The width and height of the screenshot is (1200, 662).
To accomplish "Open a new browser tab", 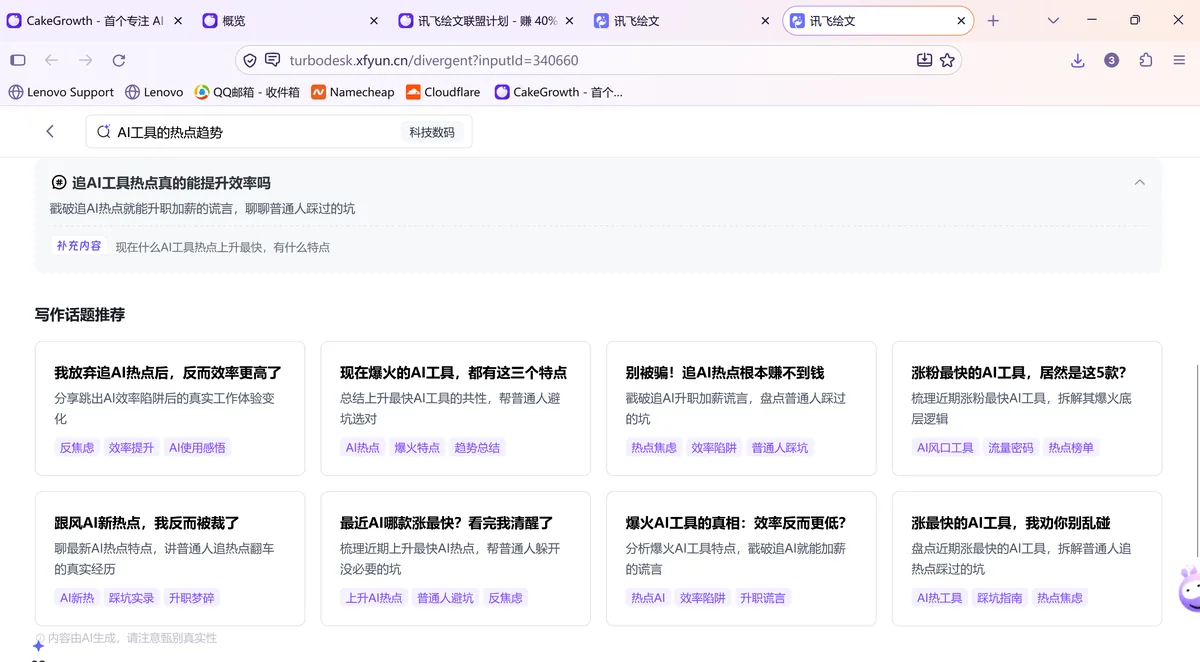I will [993, 20].
